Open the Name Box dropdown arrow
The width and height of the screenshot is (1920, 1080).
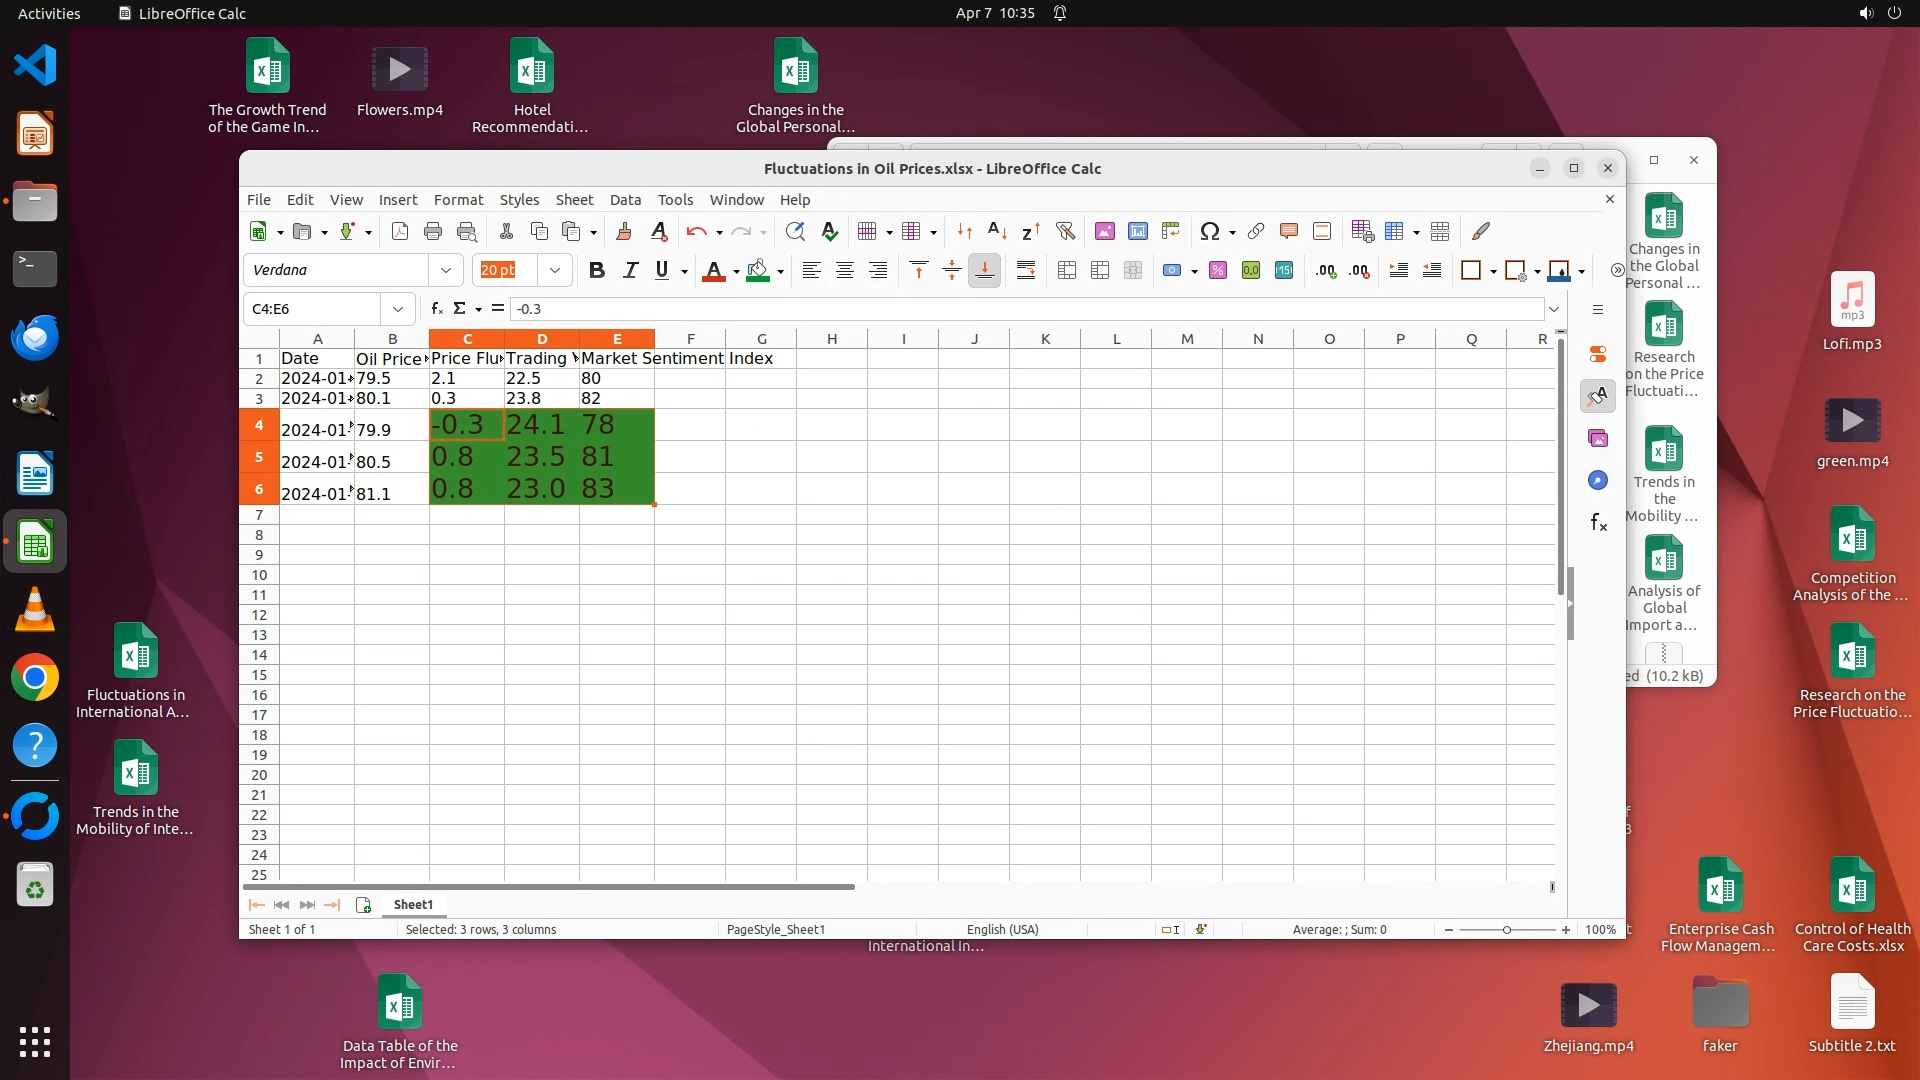point(398,309)
